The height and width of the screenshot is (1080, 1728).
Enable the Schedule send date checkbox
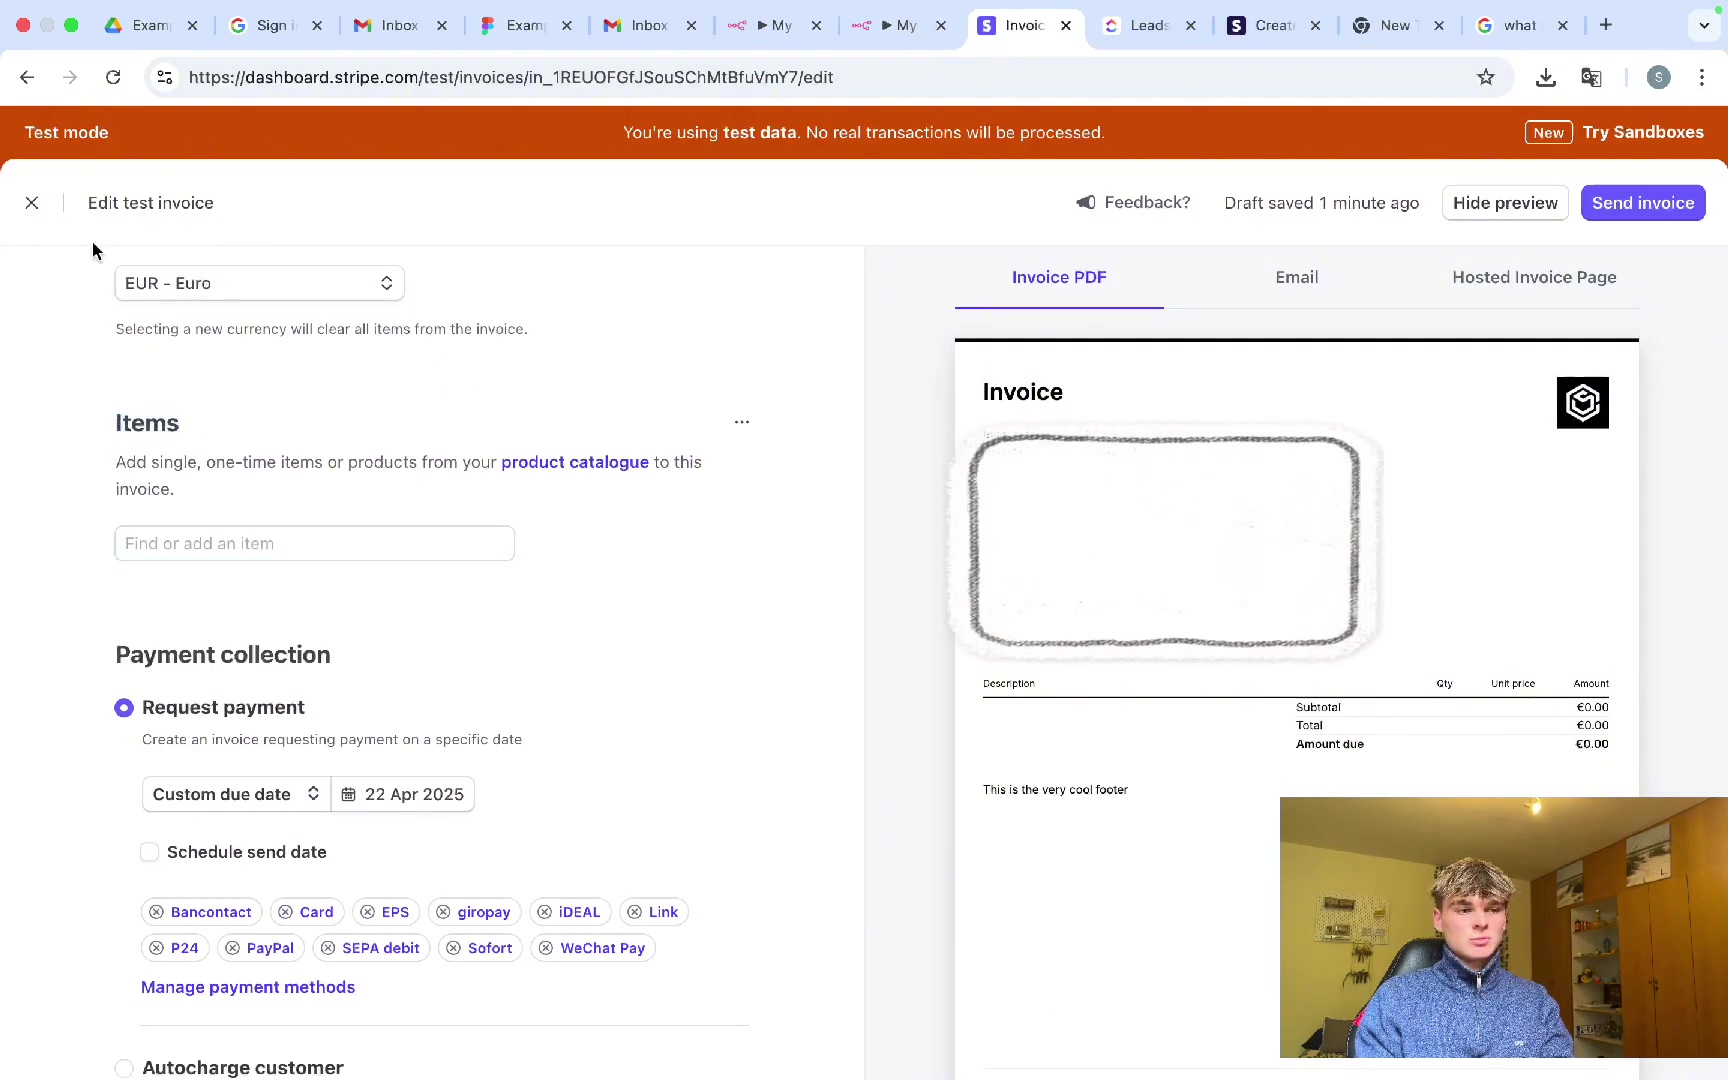(x=150, y=852)
